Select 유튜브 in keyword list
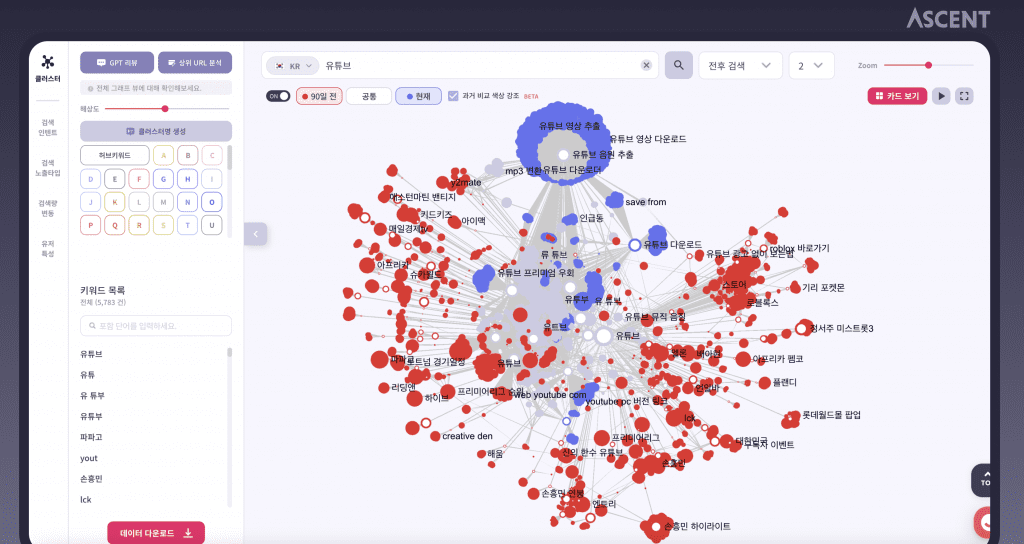Image resolution: width=1024 pixels, height=544 pixels. pos(91,354)
